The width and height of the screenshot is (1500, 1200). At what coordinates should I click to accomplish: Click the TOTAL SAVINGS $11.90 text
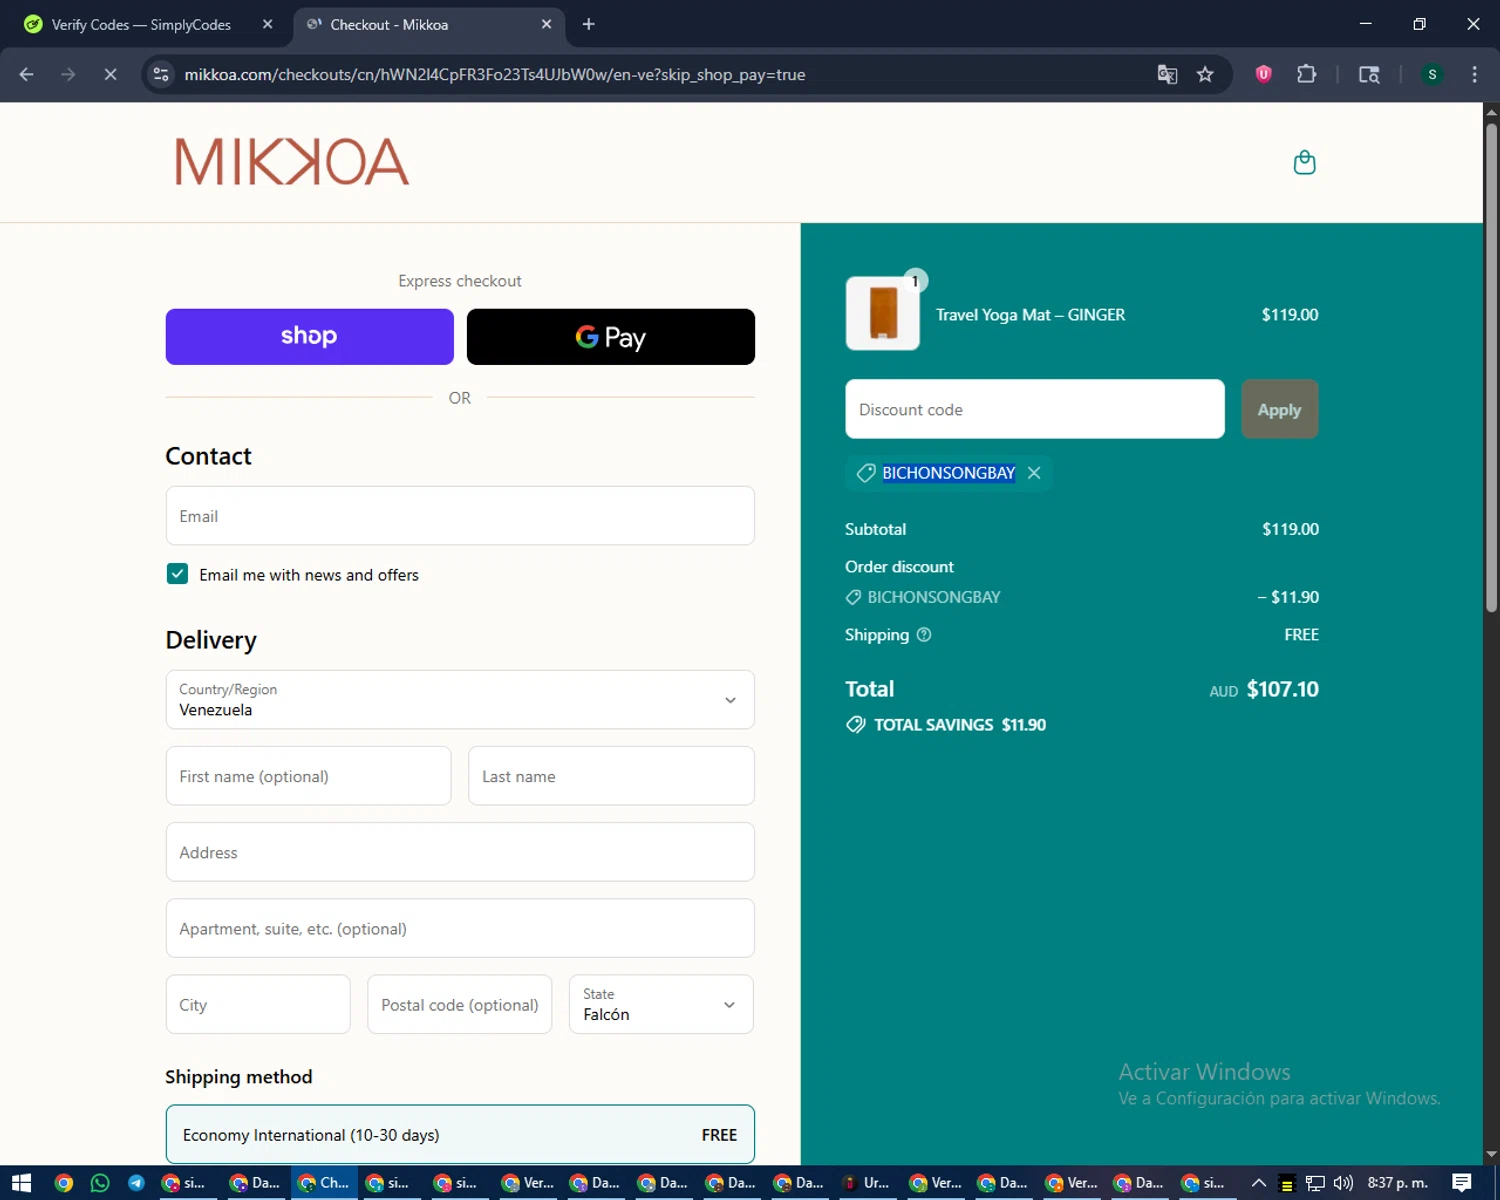pos(960,725)
